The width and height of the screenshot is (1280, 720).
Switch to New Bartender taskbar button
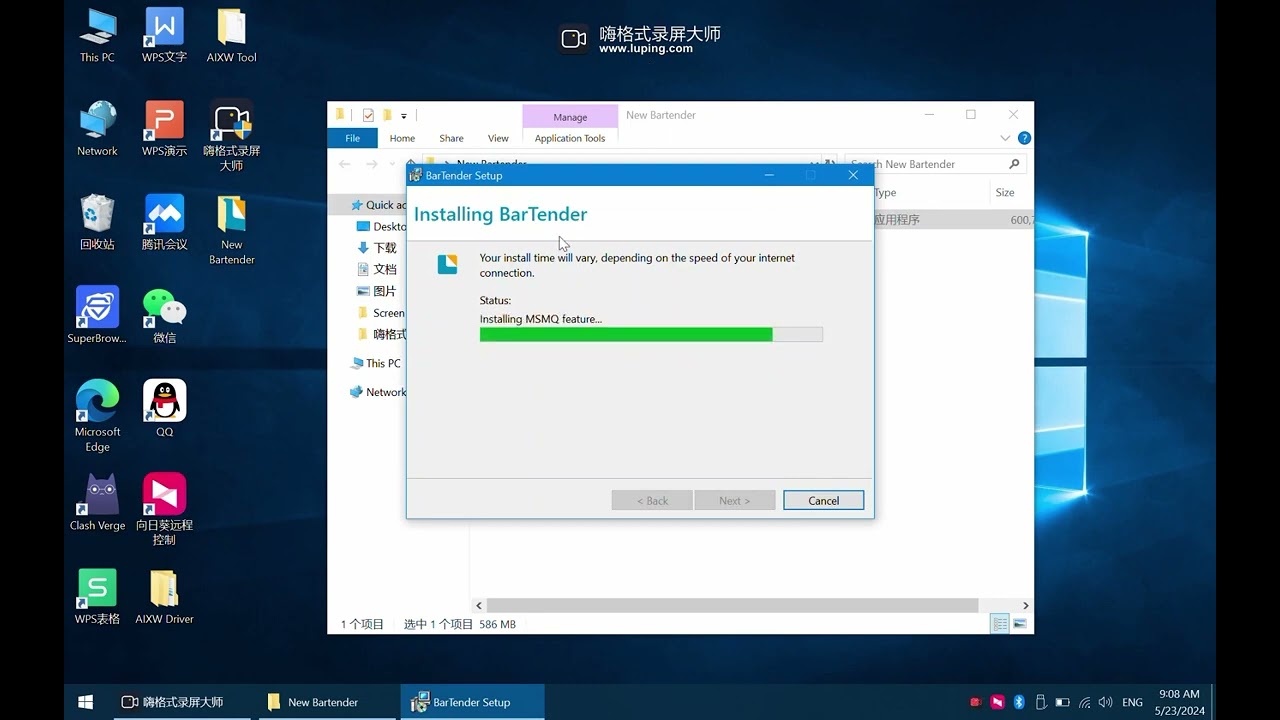pyautogui.click(x=325, y=702)
